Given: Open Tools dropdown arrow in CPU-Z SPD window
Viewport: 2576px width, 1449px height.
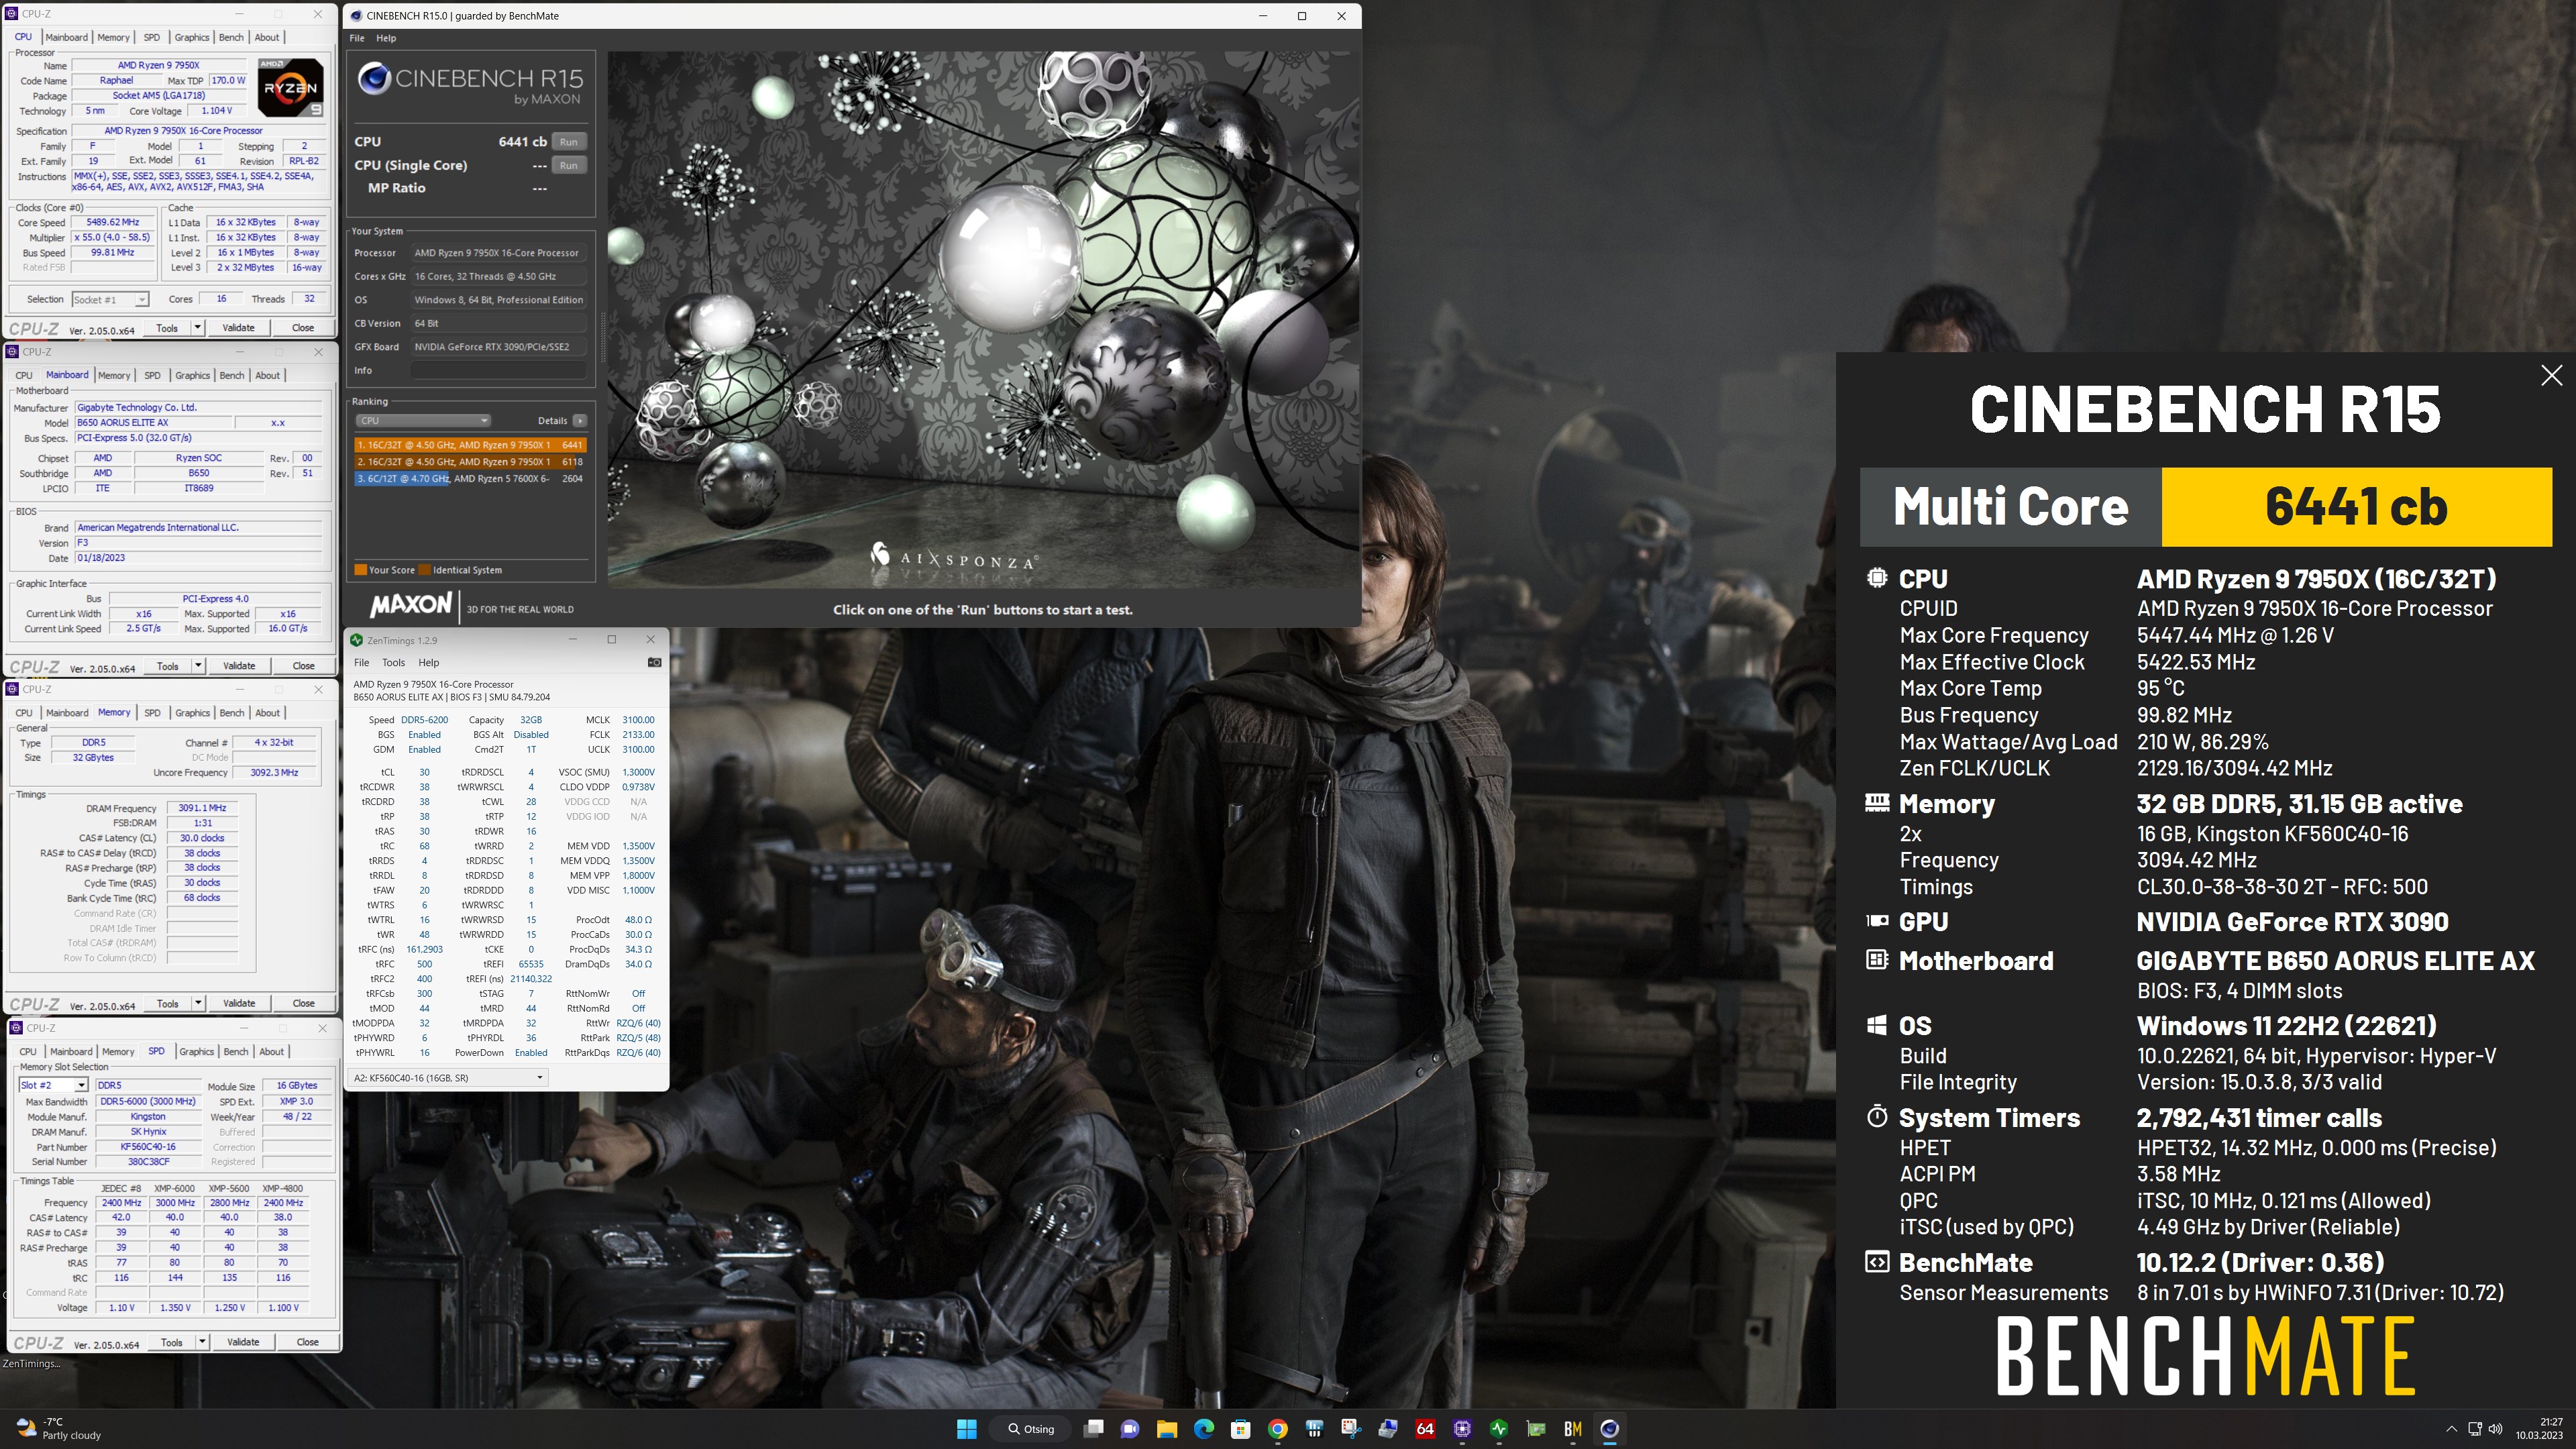Looking at the screenshot, I should pyautogui.click(x=202, y=1342).
